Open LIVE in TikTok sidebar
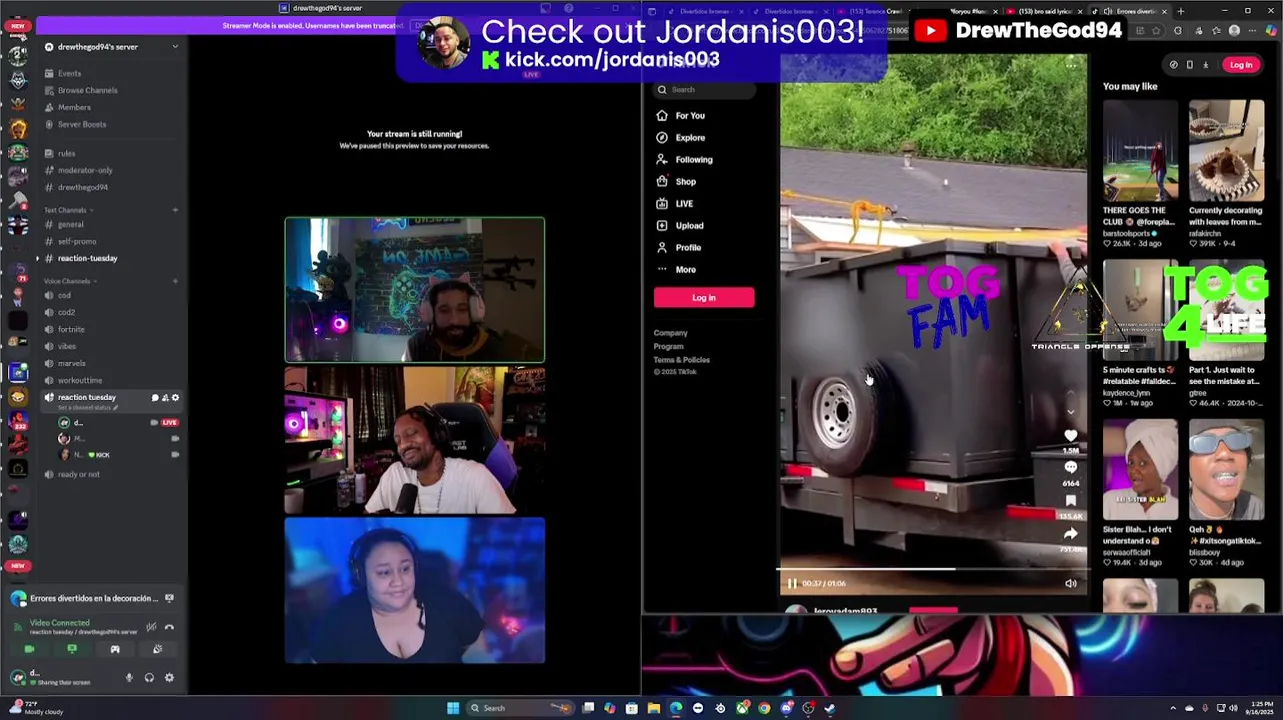 pos(684,204)
